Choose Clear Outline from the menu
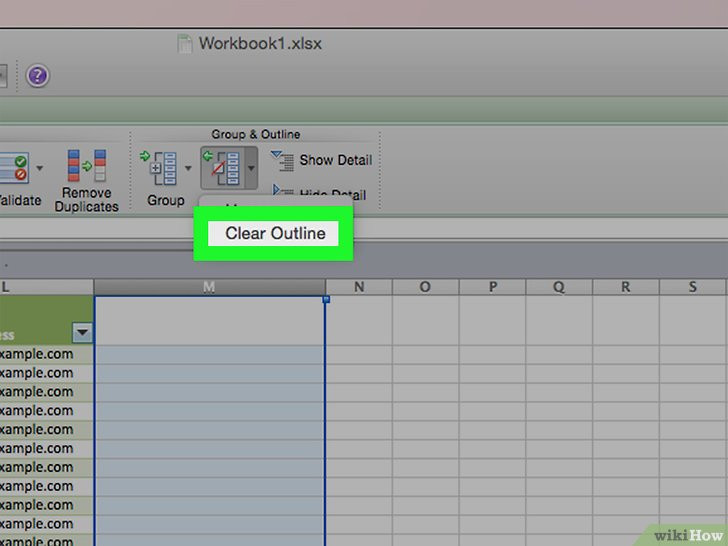The height and width of the screenshot is (546, 728). click(x=273, y=233)
